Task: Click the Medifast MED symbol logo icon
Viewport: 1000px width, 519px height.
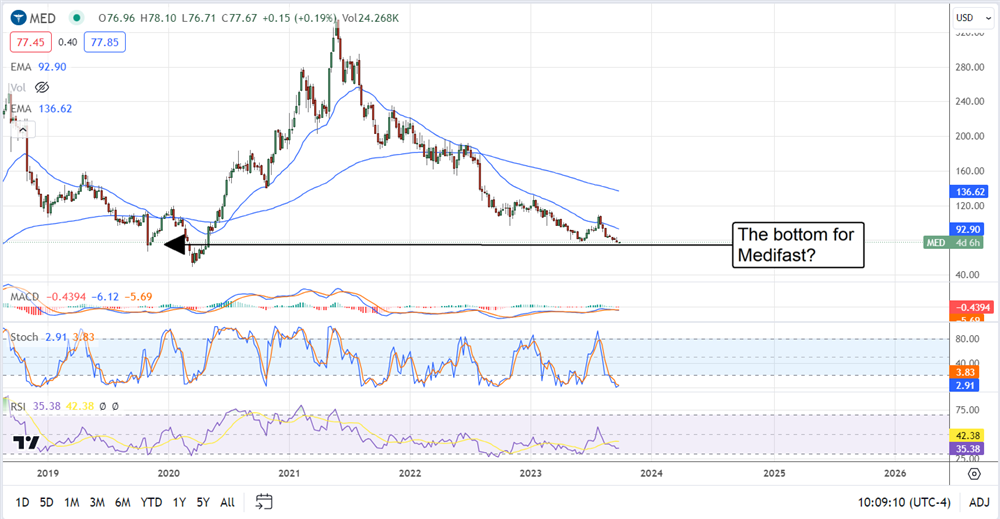Action: pyautogui.click(x=18, y=18)
